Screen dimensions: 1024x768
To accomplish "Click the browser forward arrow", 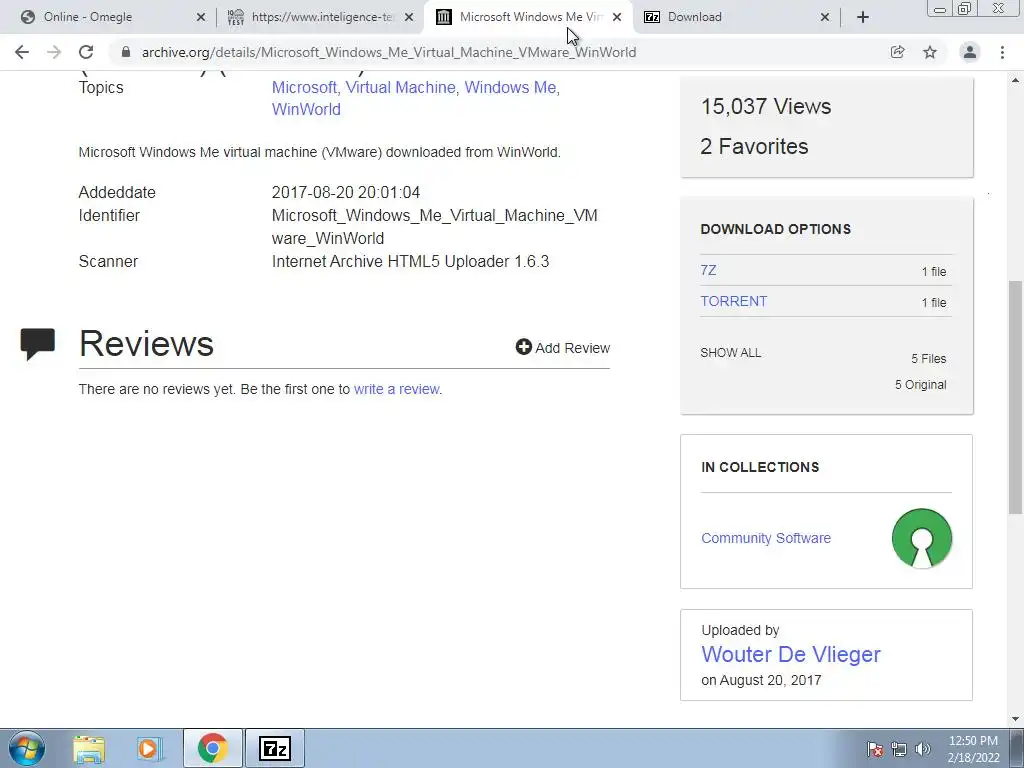I will 54,52.
